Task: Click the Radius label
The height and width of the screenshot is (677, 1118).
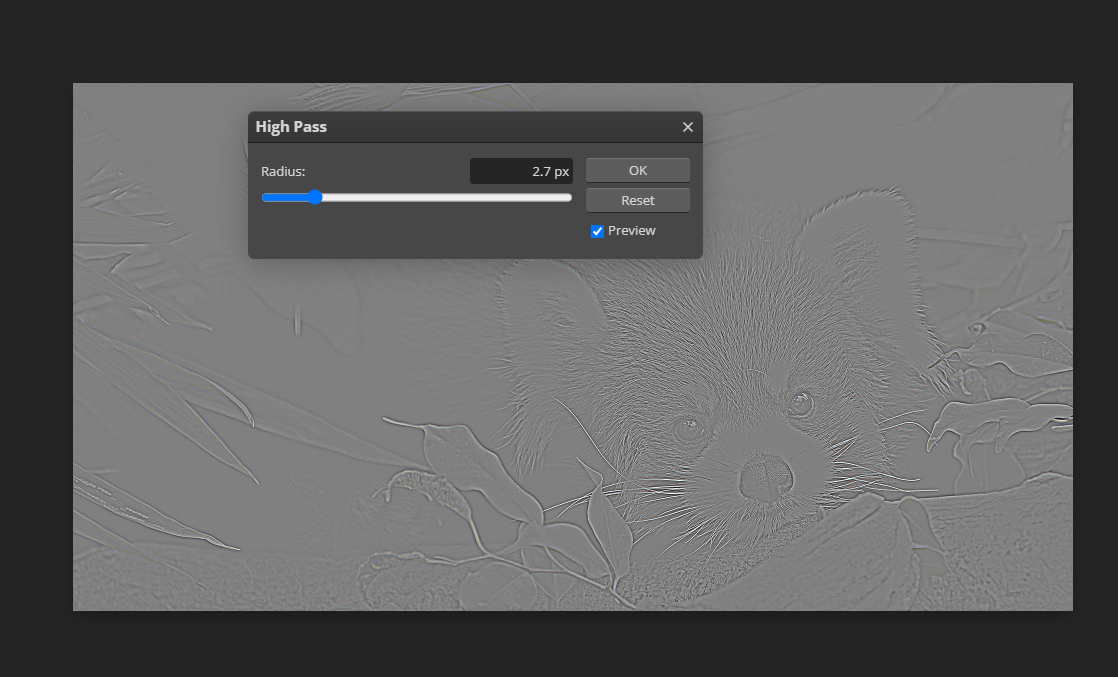Action: click(283, 171)
